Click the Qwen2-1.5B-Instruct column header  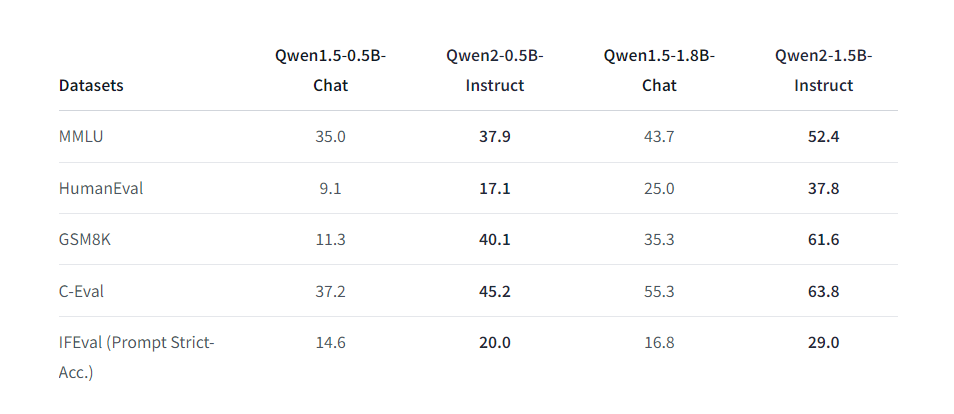(823, 70)
